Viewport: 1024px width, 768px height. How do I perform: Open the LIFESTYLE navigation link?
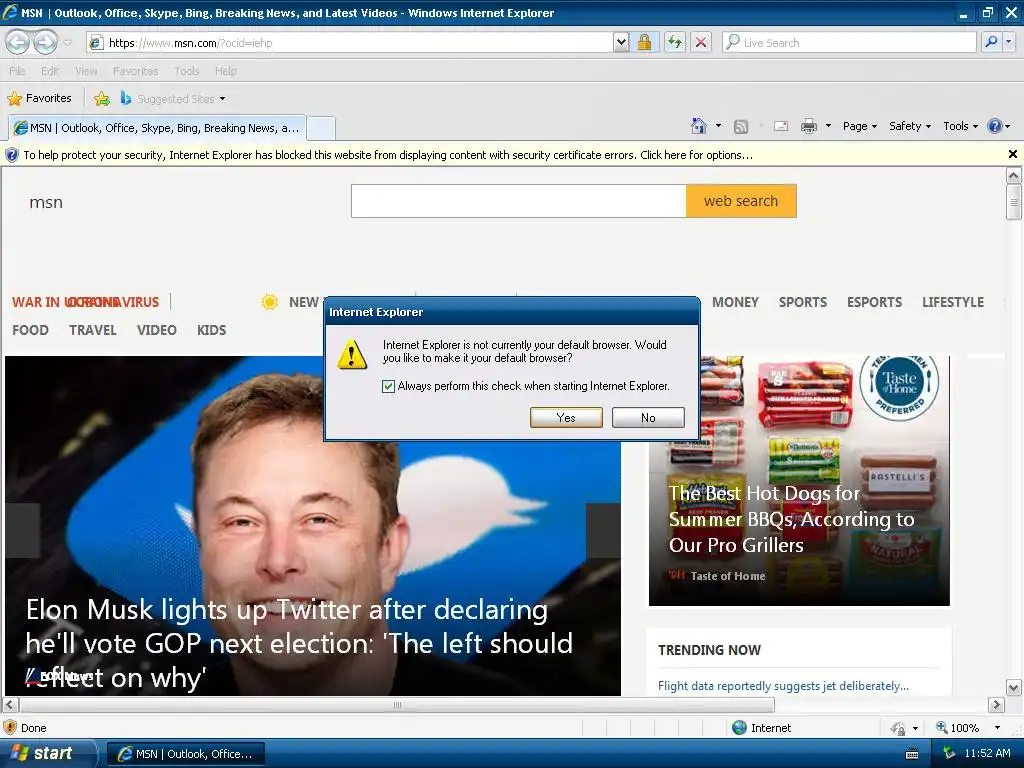click(x=953, y=302)
